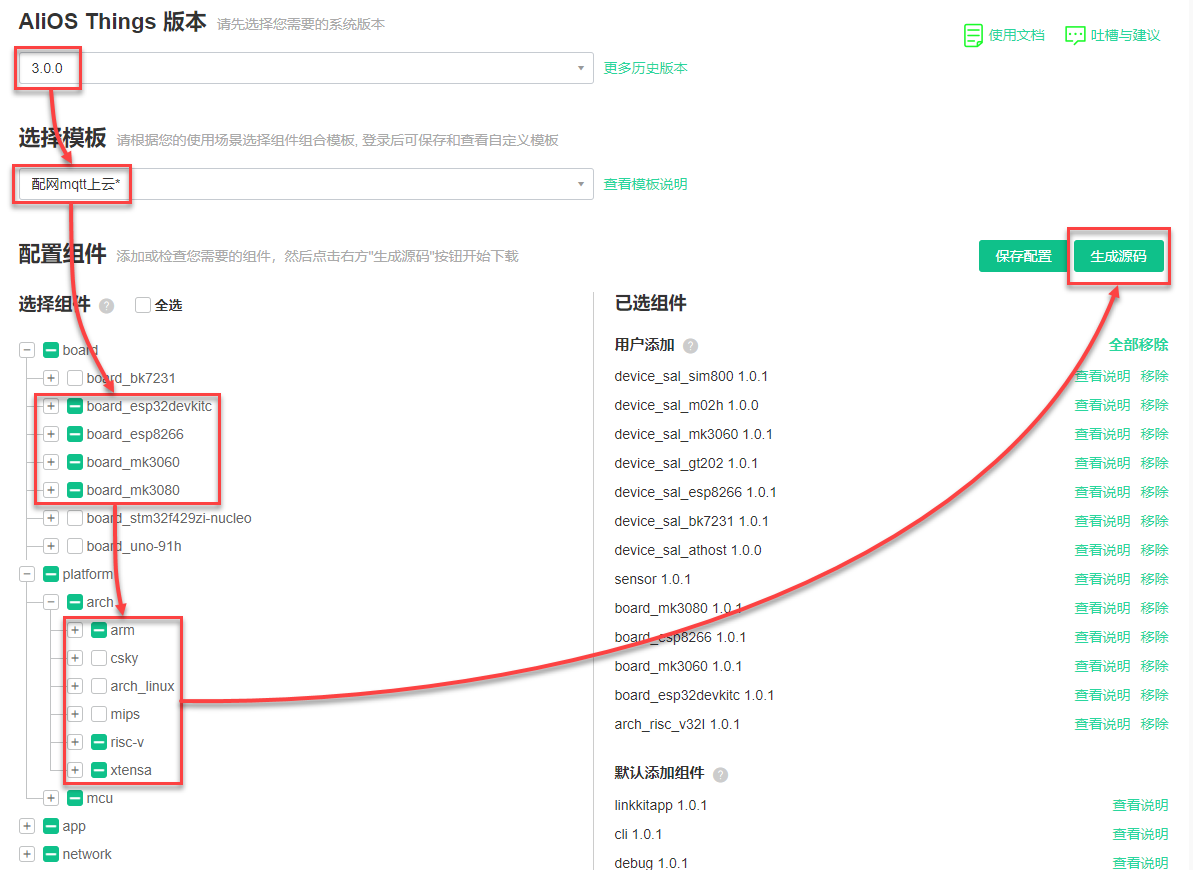This screenshot has height=870, width=1193.
Task: Check the mips checkbox
Action: coord(99,714)
